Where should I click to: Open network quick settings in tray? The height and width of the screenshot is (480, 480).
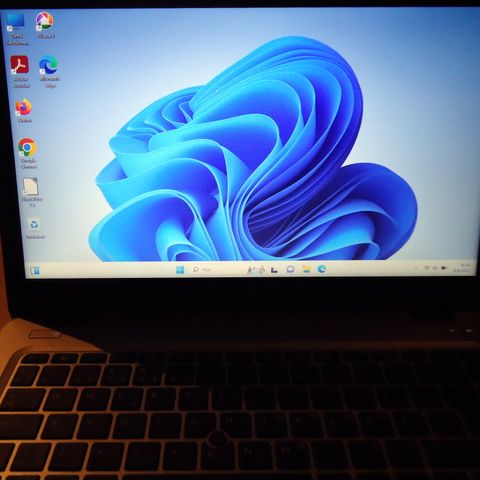427,268
